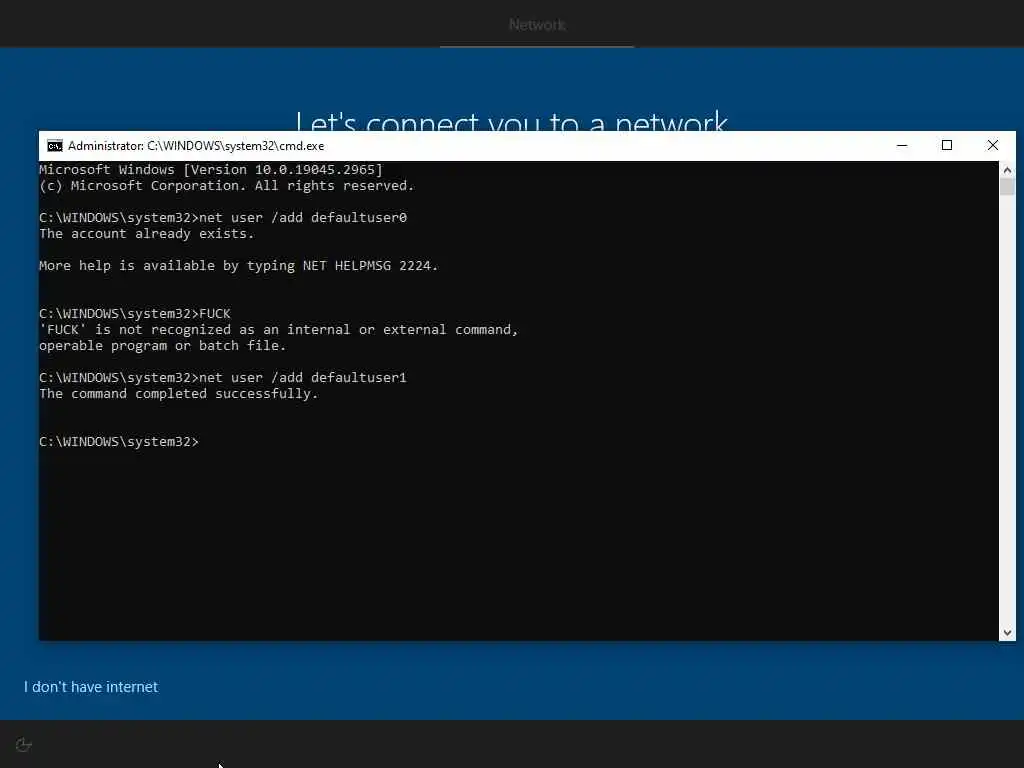
Task: Click the Ease of Access icon
Action: tap(24, 744)
